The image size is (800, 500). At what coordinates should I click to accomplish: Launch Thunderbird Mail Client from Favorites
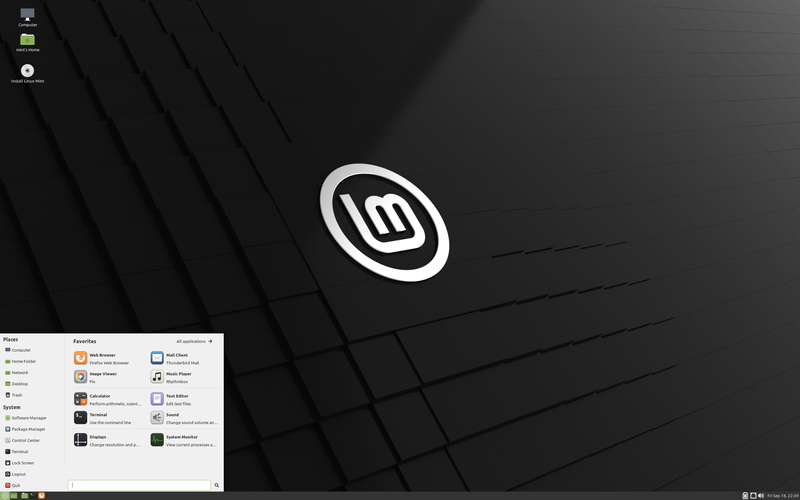184,358
